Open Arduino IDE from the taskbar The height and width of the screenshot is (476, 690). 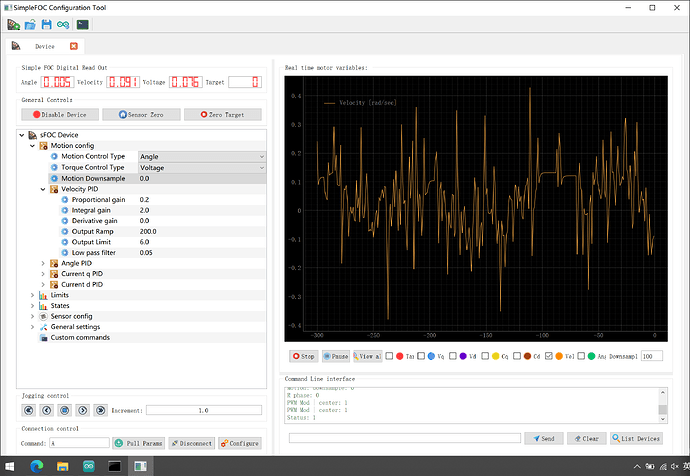point(88,466)
